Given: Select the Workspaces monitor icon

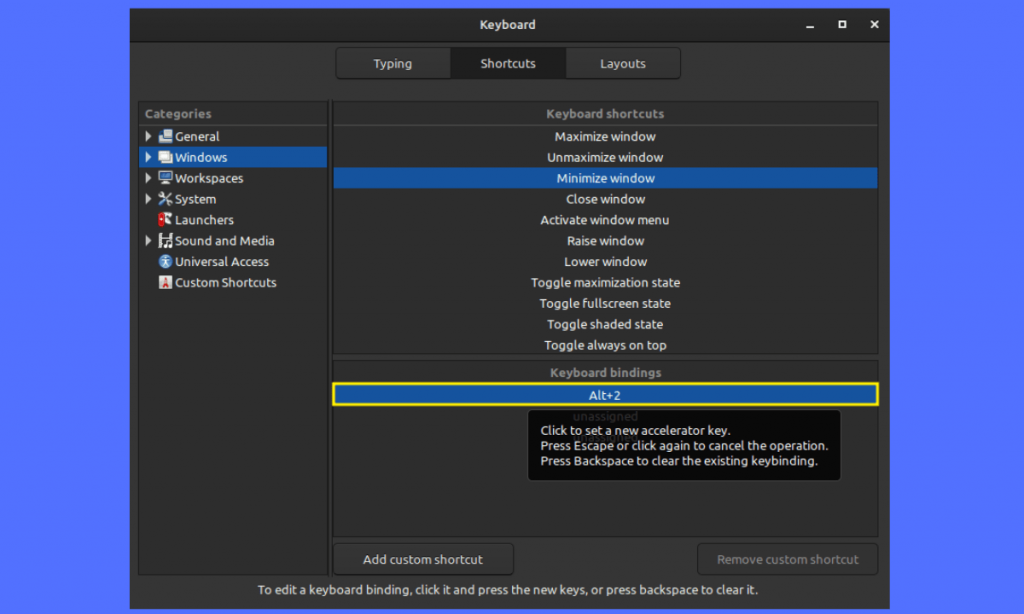Looking at the screenshot, I should click(166, 178).
